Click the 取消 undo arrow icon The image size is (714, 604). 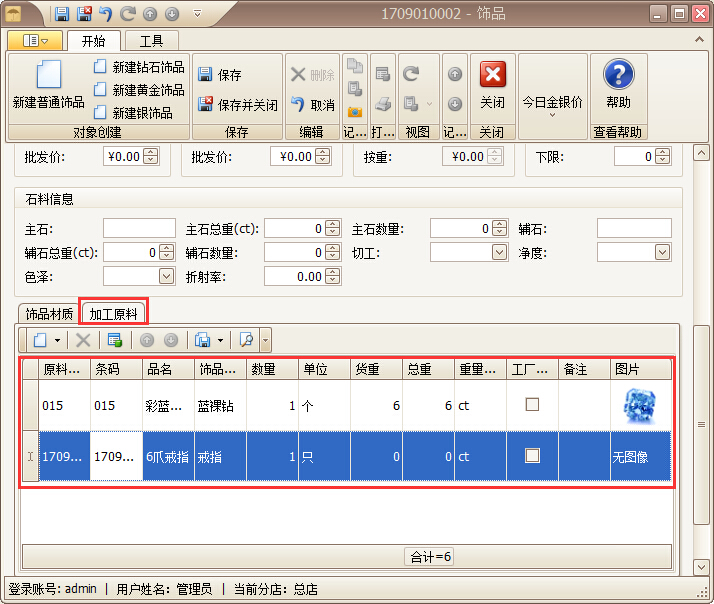tap(297, 104)
